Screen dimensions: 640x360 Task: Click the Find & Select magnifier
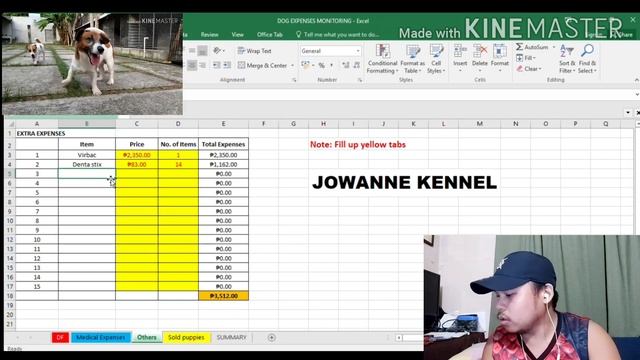coord(587,51)
